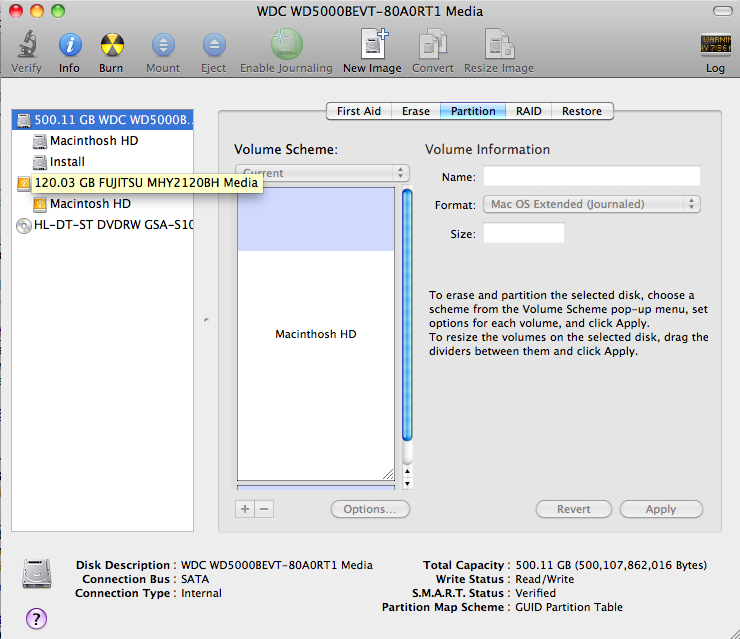Select the HL-DT-ST DVDRW drive

(x=102, y=225)
